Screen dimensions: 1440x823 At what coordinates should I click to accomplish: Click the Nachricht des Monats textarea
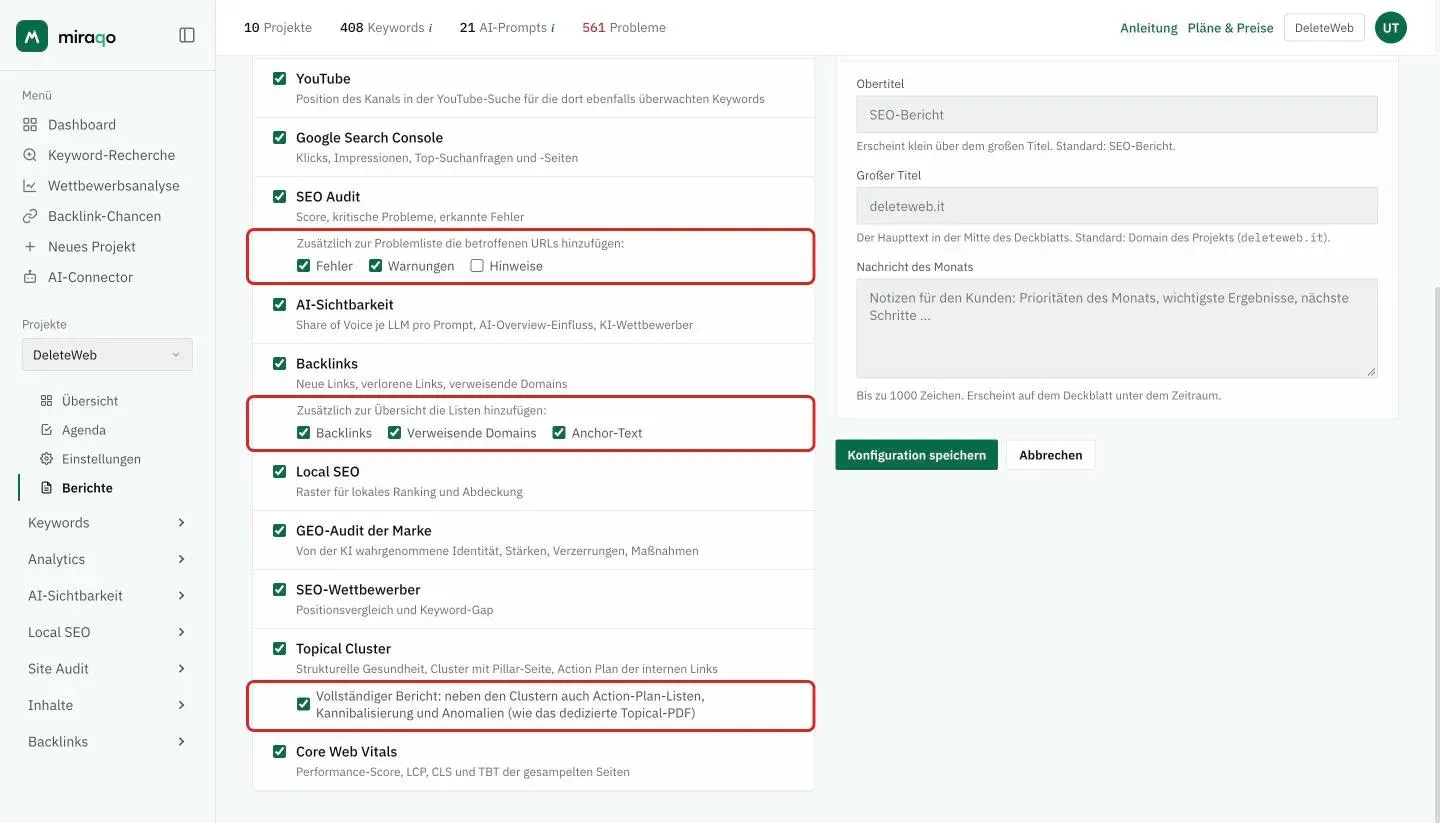[x=1117, y=328]
